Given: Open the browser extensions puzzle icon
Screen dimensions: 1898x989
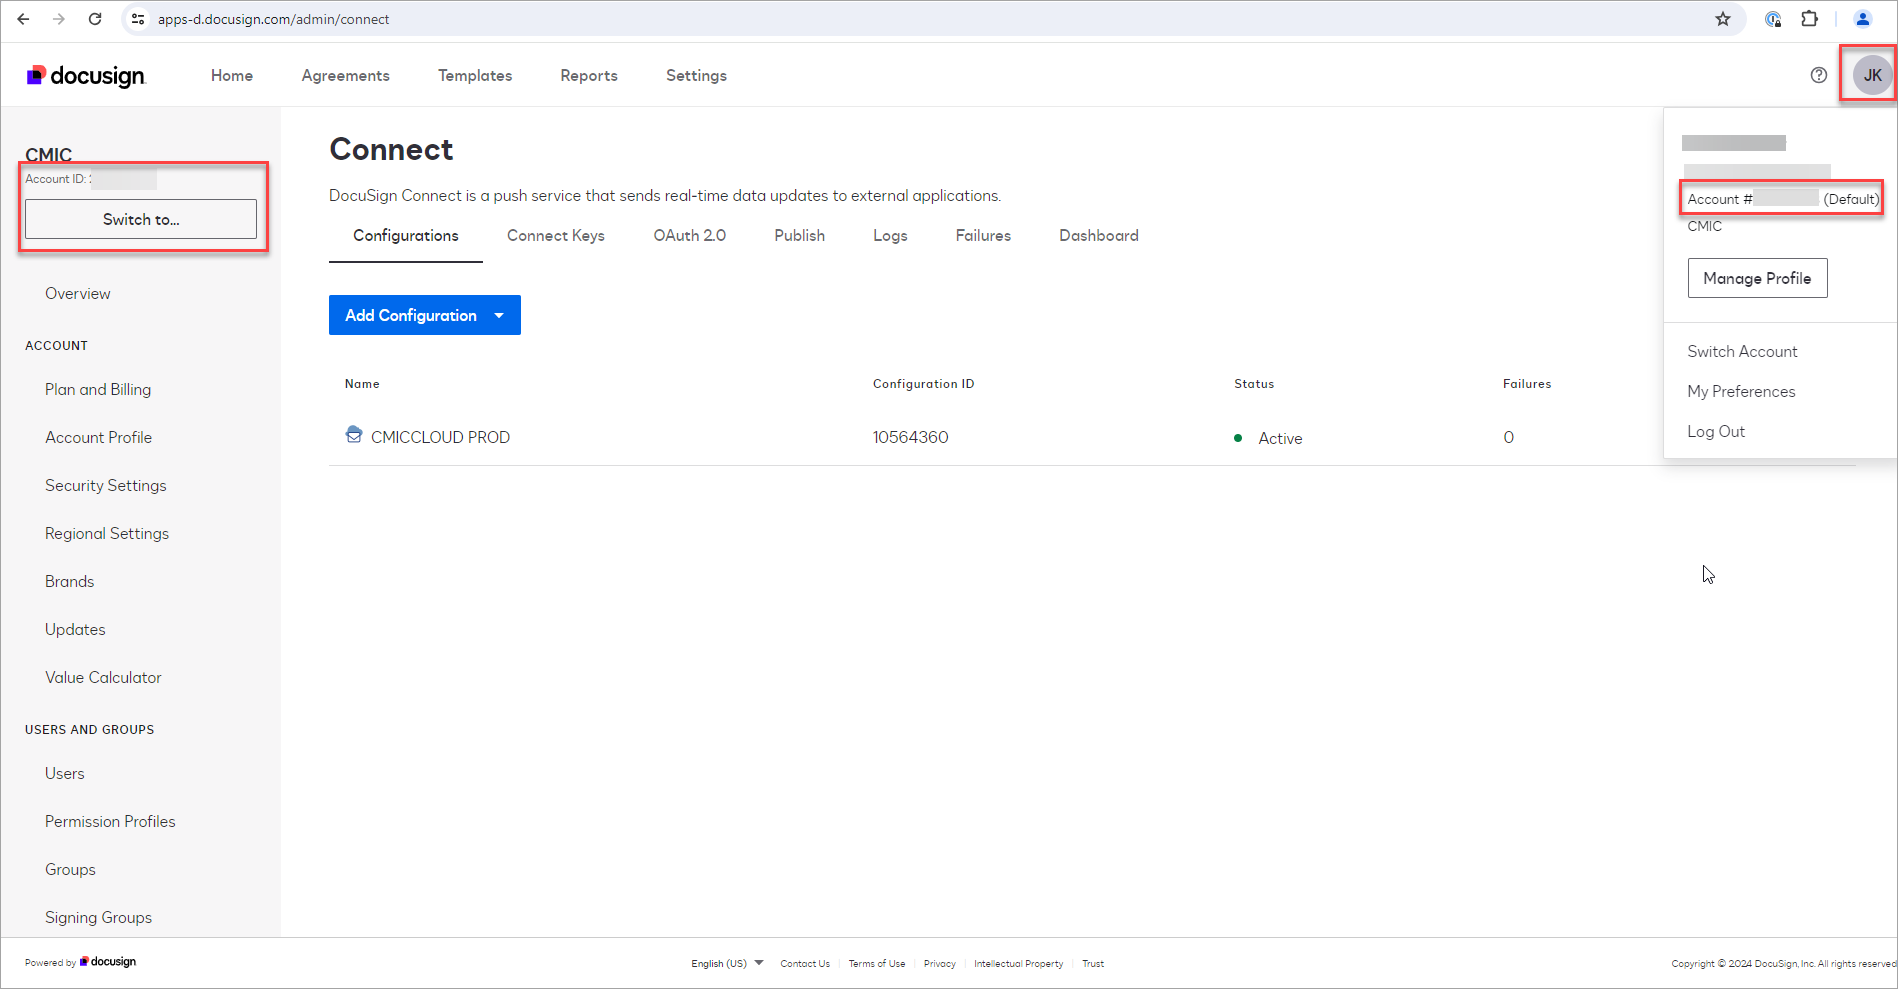Looking at the screenshot, I should point(1809,19).
